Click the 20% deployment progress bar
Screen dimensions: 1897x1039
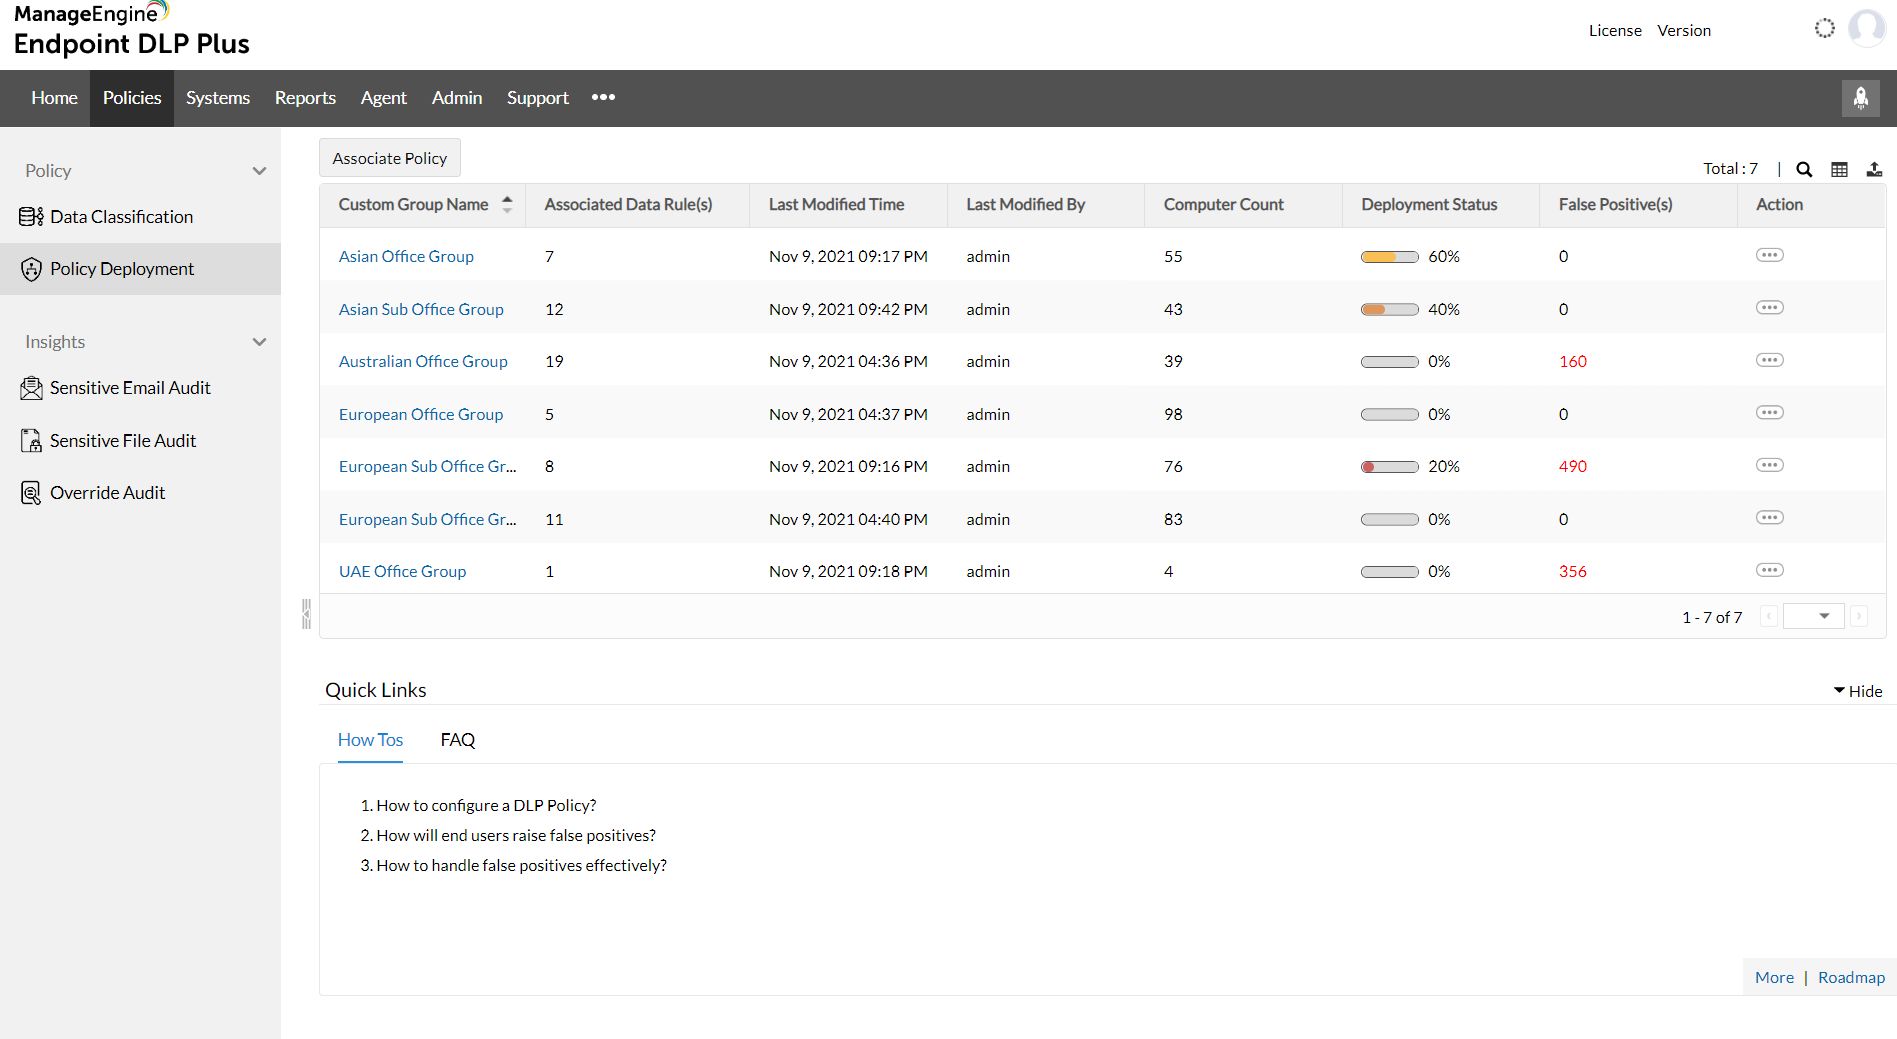click(x=1389, y=467)
